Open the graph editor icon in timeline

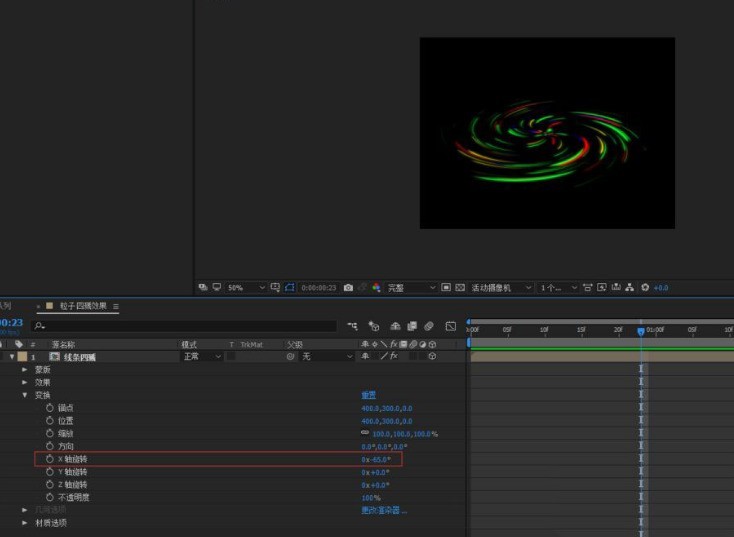(451, 326)
